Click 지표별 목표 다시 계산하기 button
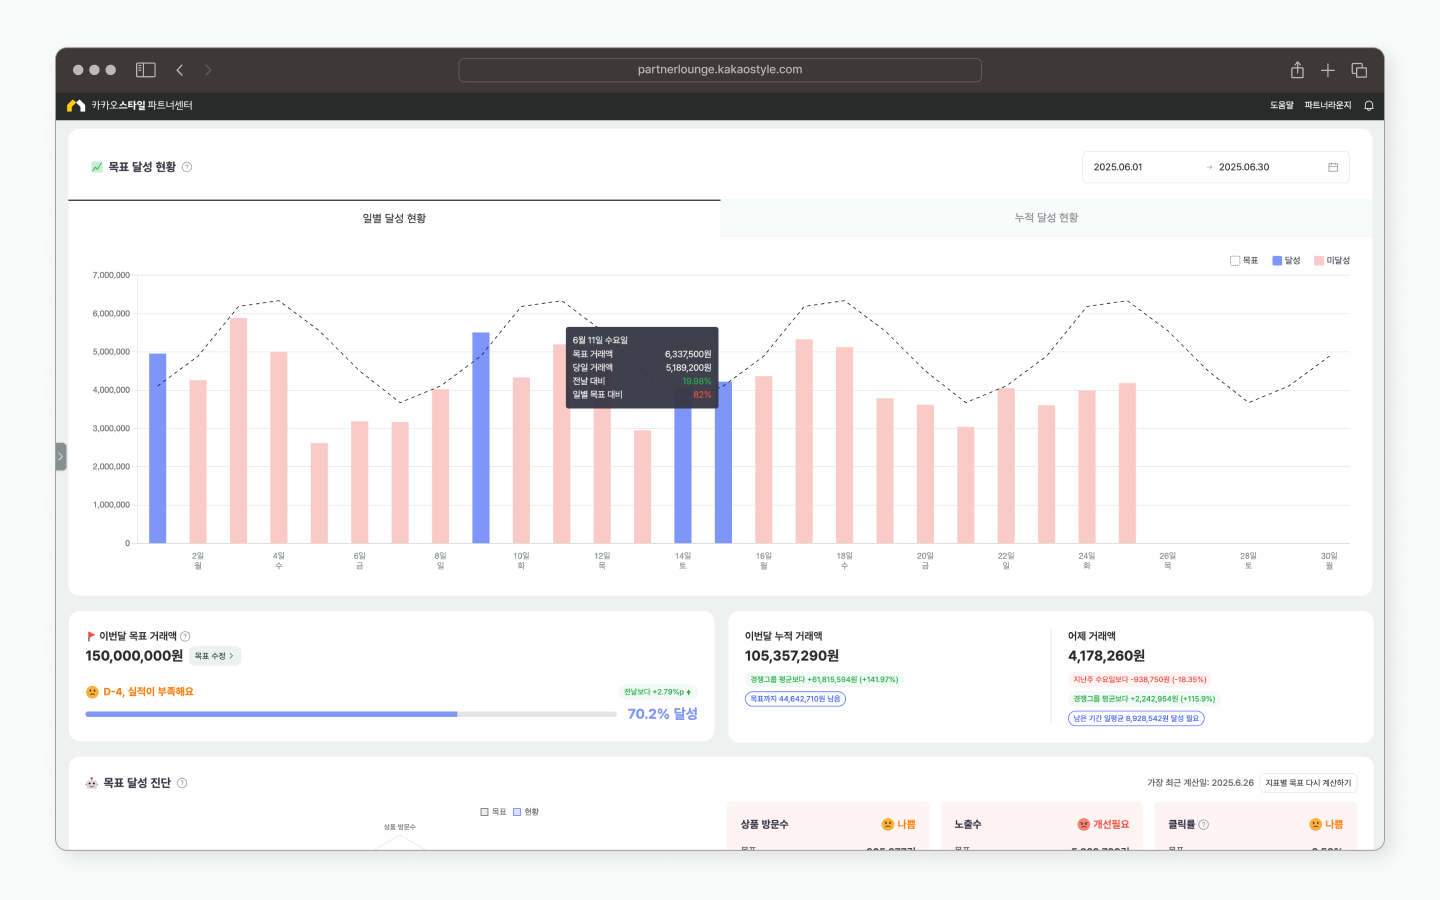1440x900 pixels. pos(1308,783)
